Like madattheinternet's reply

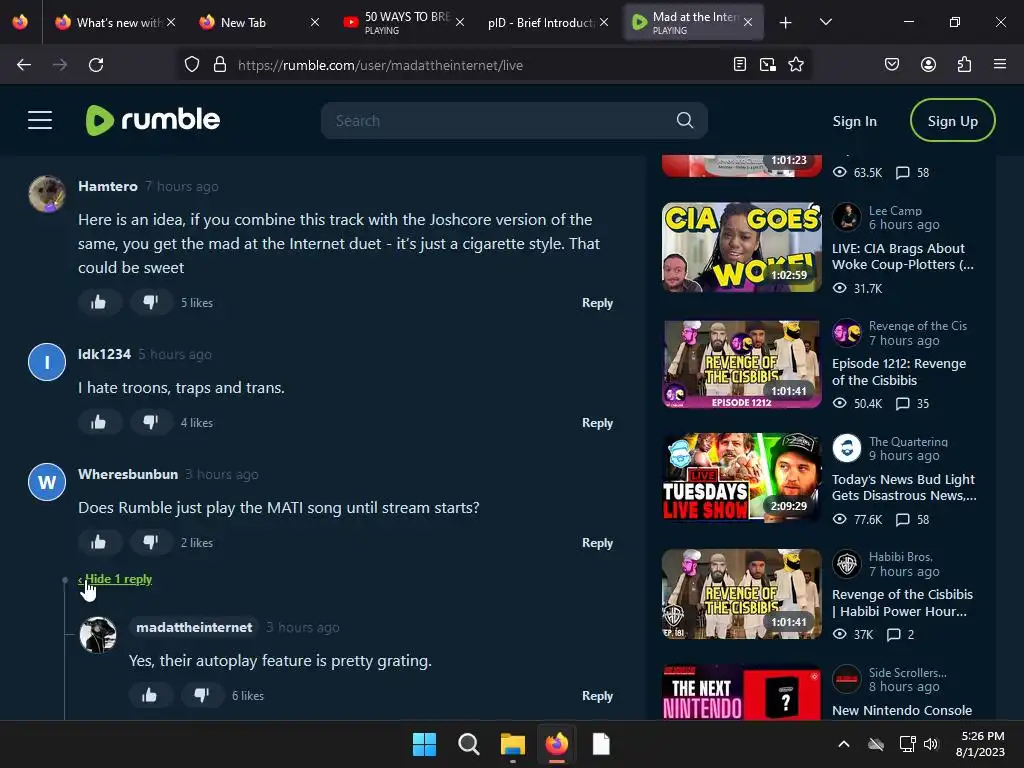point(150,696)
